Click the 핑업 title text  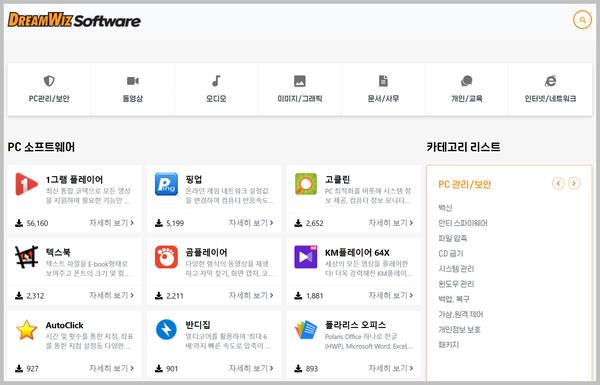point(194,179)
